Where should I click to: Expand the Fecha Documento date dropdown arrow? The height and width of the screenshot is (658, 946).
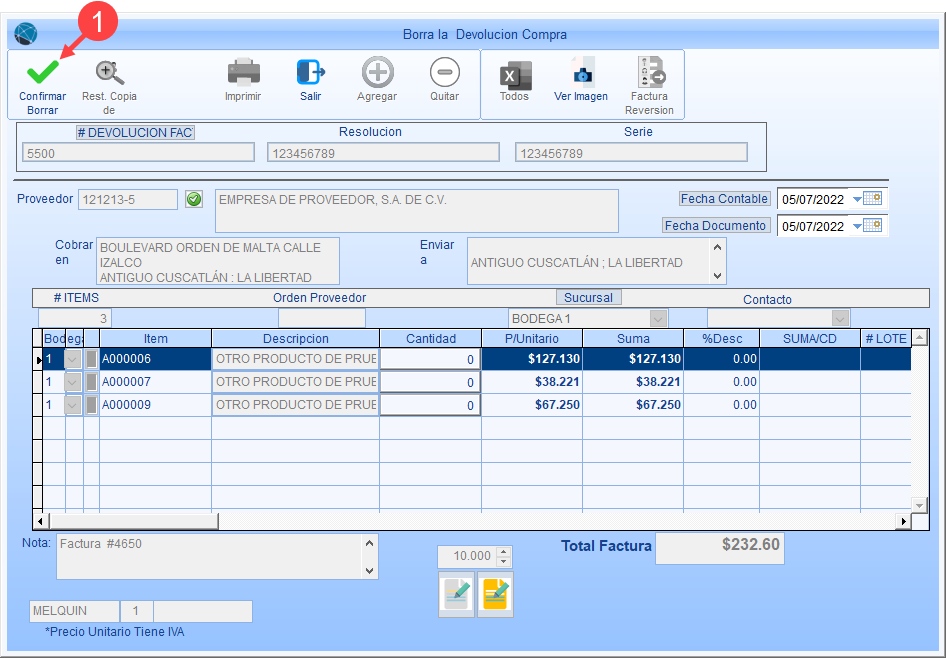857,226
